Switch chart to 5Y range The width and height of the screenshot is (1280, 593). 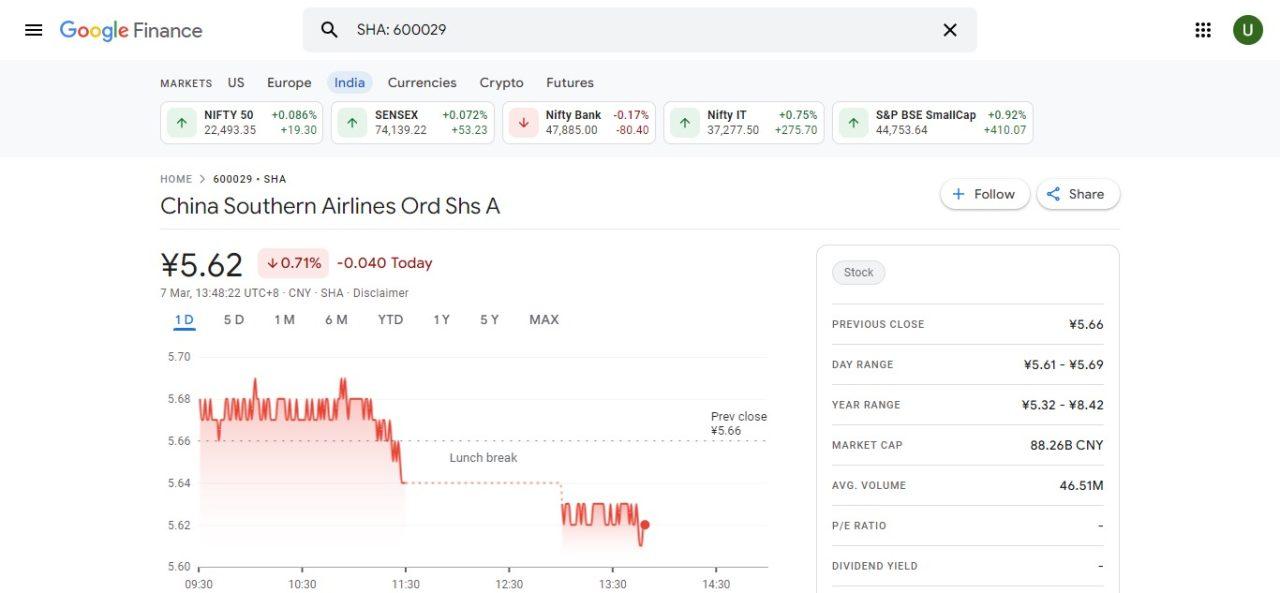tap(489, 320)
